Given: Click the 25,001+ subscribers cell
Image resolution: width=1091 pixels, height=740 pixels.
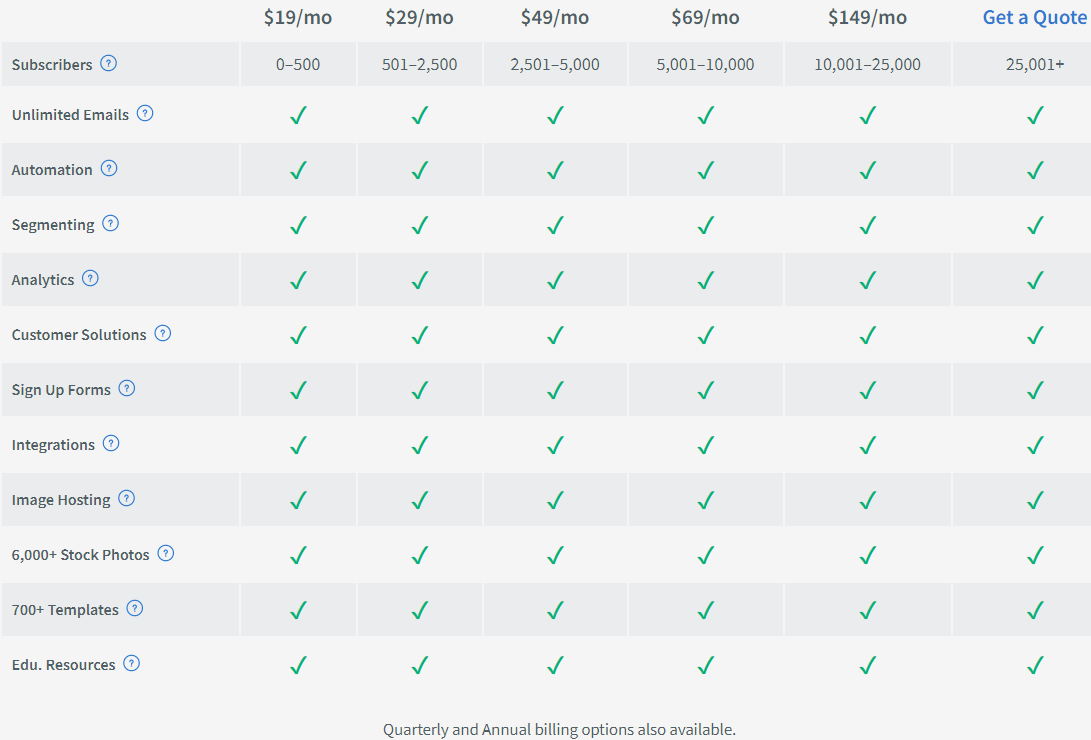Looking at the screenshot, I should pos(1035,65).
